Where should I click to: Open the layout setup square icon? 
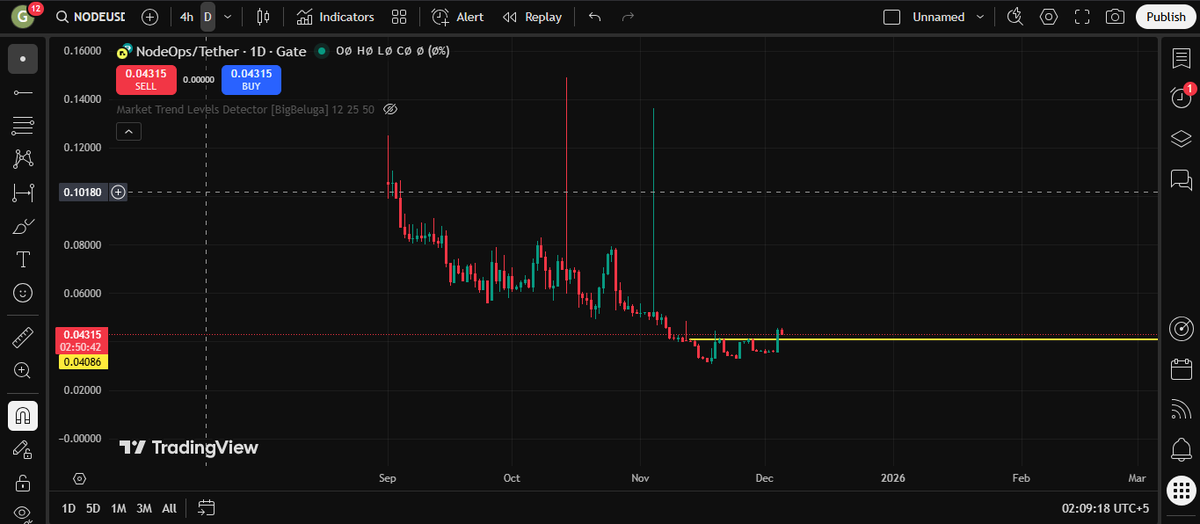(892, 17)
